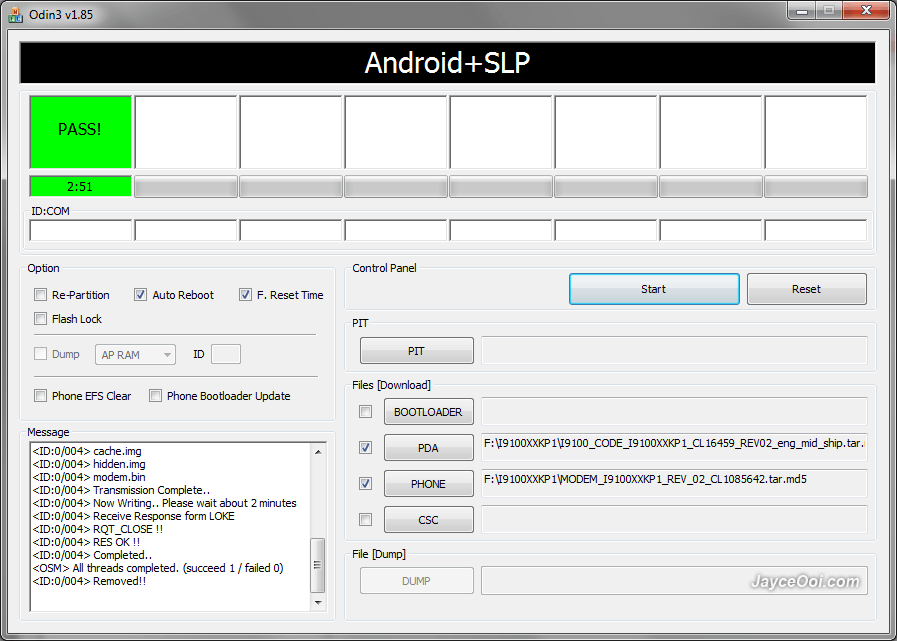Image resolution: width=897 pixels, height=641 pixels.
Task: Click the PHONE modem file path field
Action: click(x=674, y=483)
